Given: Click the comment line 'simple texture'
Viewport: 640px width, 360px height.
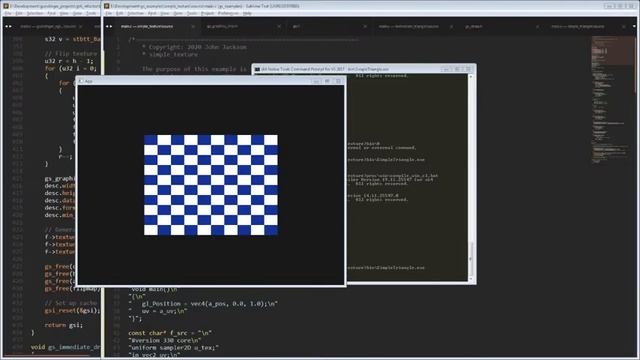Looking at the screenshot, I should point(170,54).
